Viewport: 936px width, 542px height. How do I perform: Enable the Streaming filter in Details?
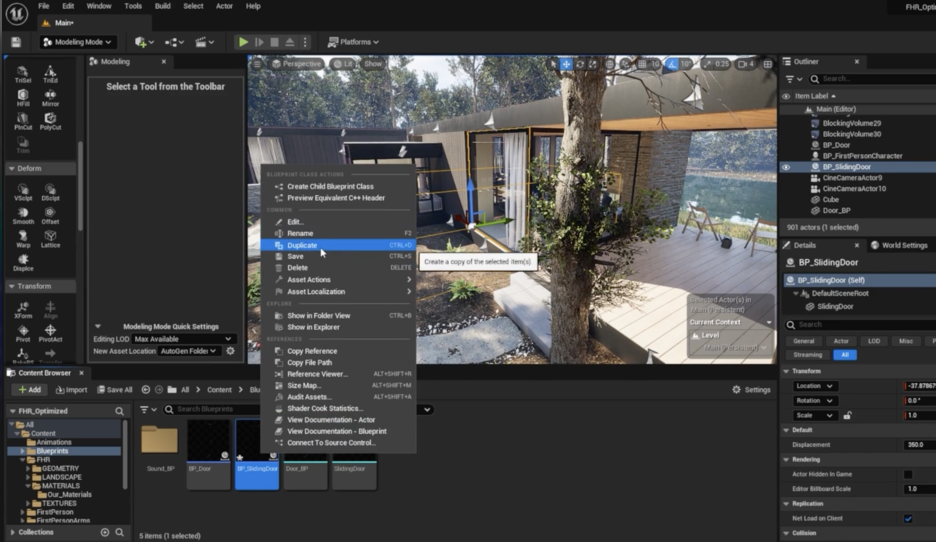click(x=808, y=355)
